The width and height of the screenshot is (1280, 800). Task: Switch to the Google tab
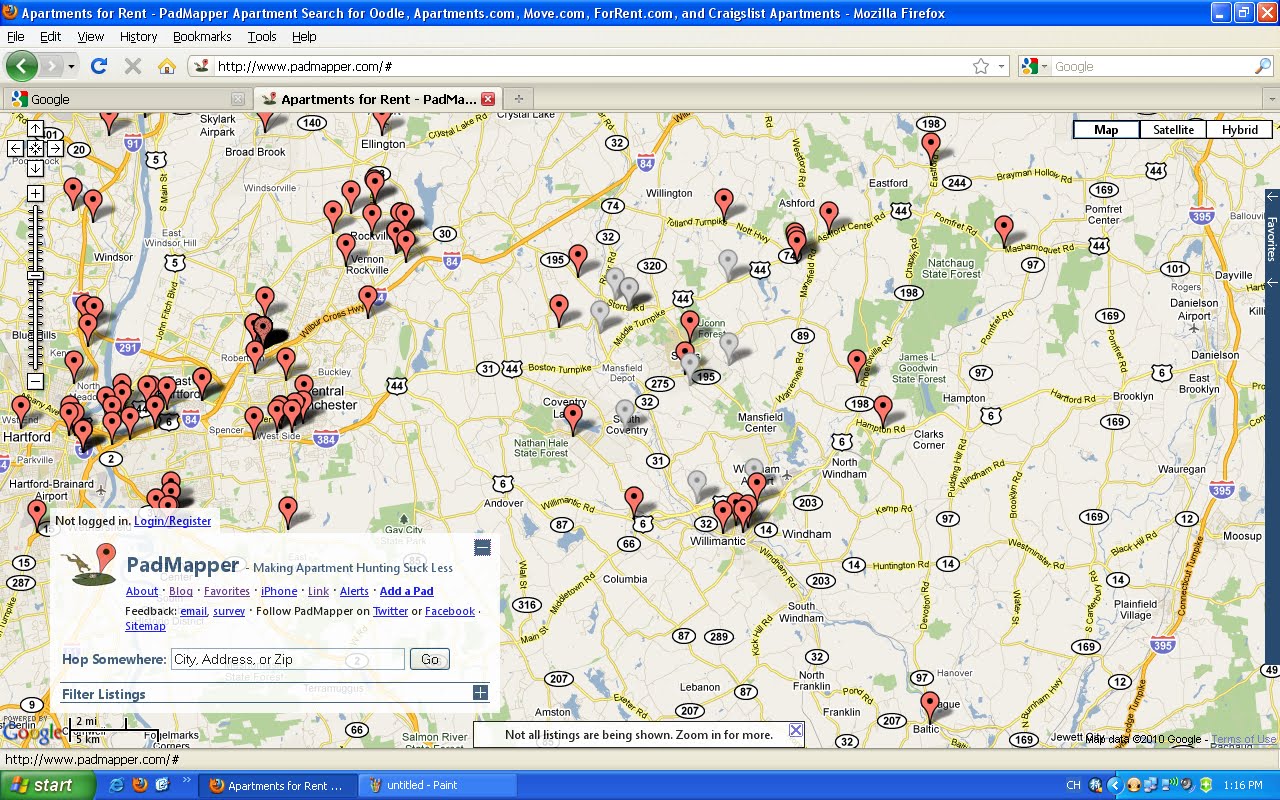126,99
